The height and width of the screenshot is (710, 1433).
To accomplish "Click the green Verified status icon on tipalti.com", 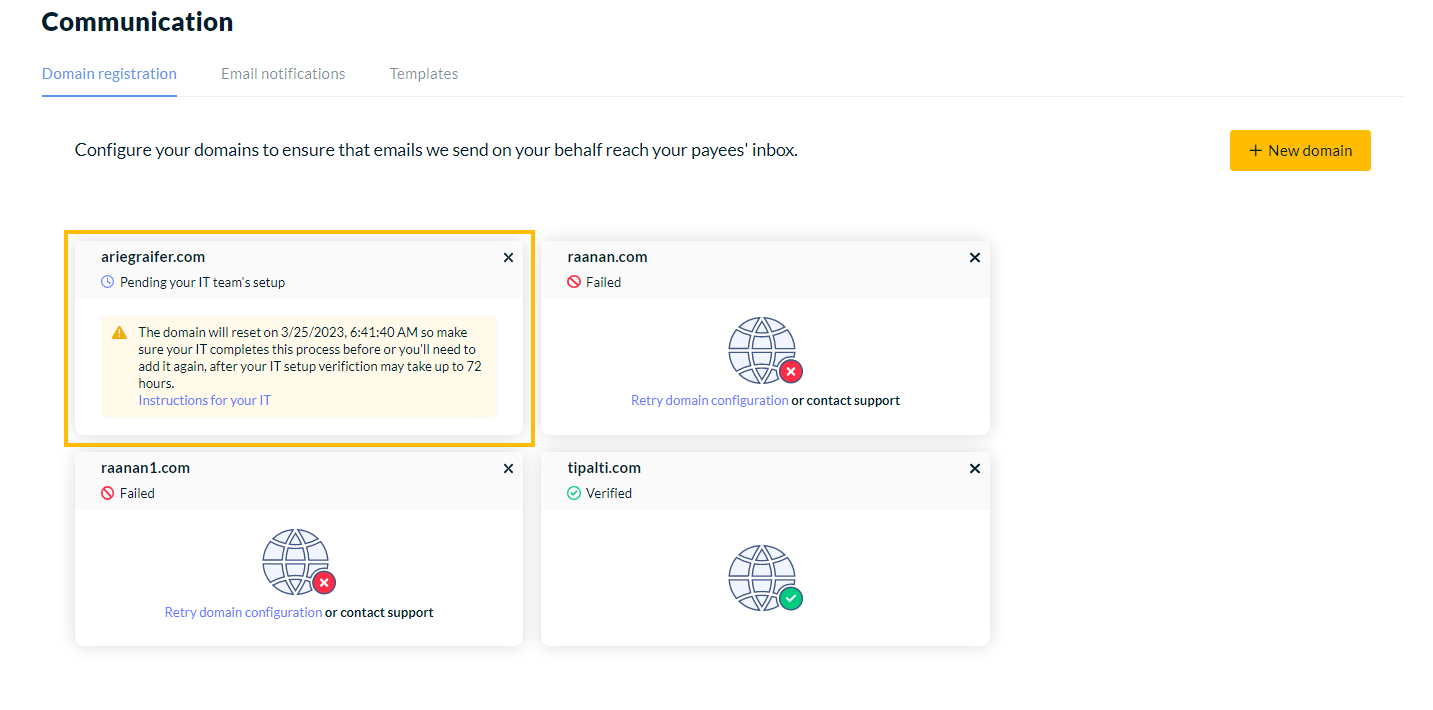I will tap(574, 494).
